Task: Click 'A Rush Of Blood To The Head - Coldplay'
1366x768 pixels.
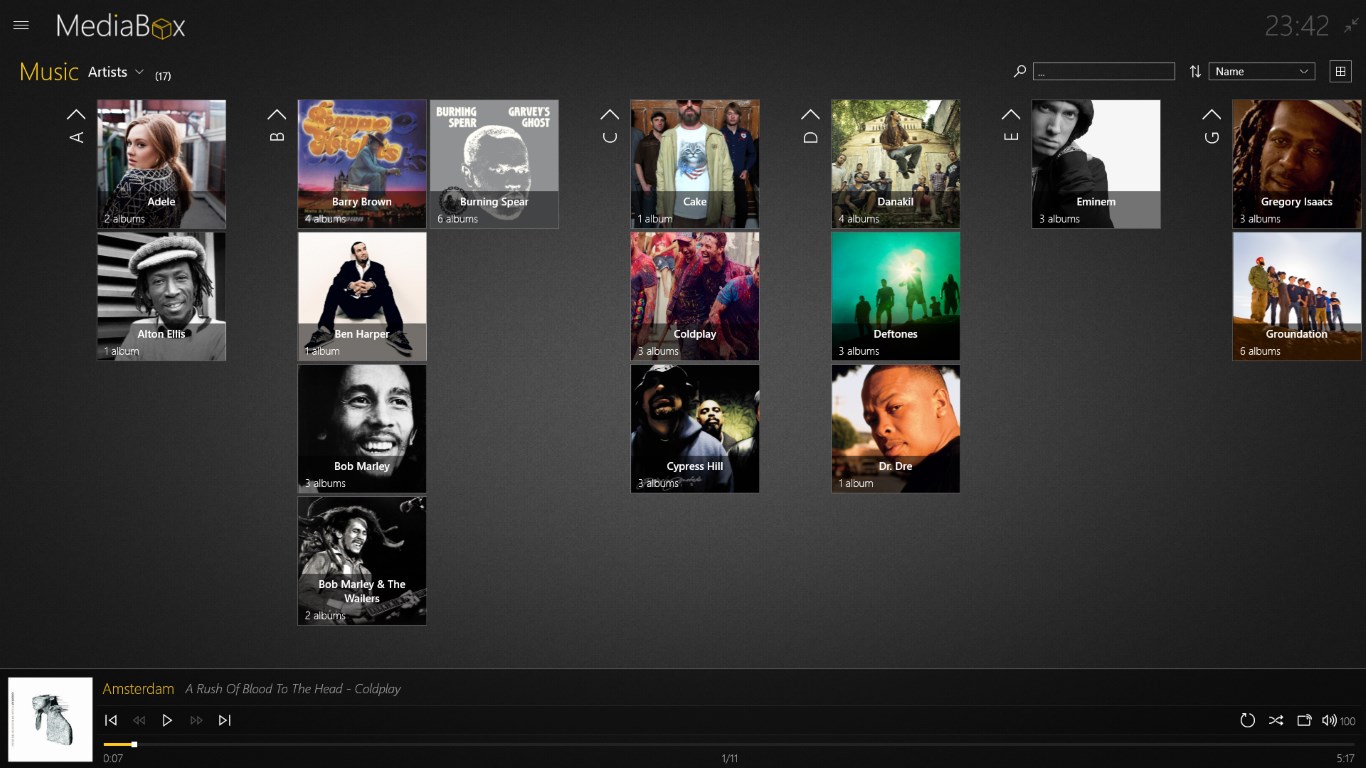Action: 293,689
